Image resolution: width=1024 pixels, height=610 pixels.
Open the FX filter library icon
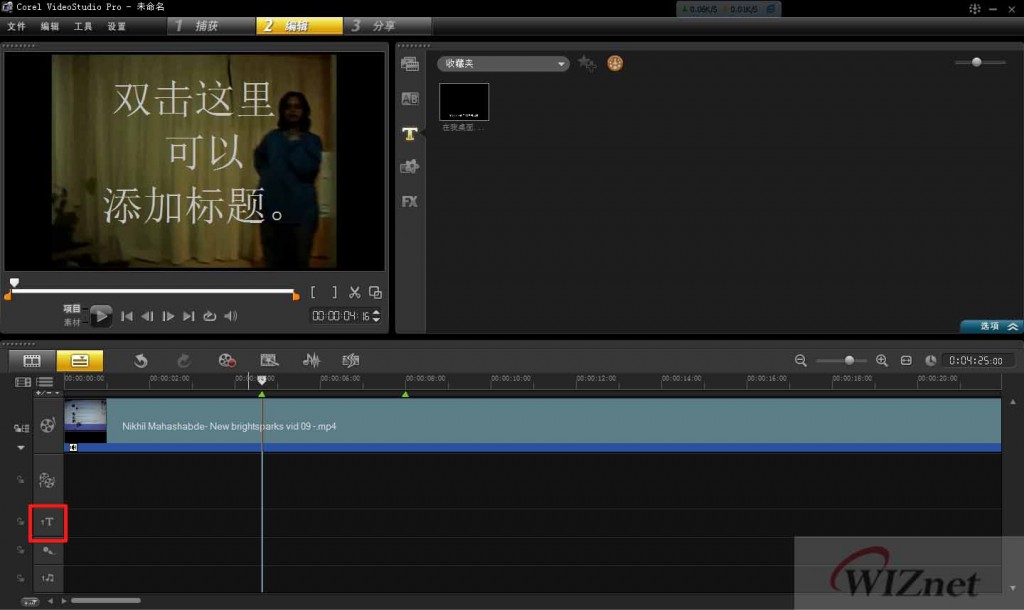pyautogui.click(x=409, y=201)
